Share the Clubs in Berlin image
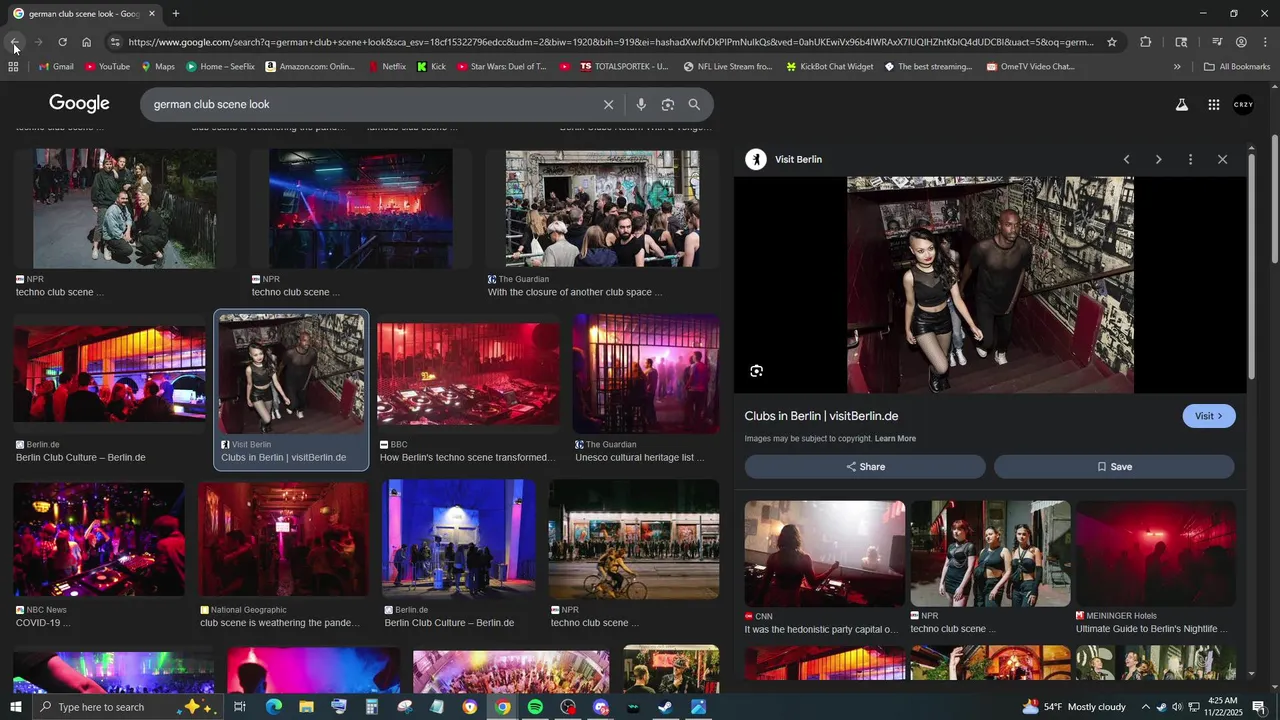The width and height of the screenshot is (1280, 720). tap(865, 467)
